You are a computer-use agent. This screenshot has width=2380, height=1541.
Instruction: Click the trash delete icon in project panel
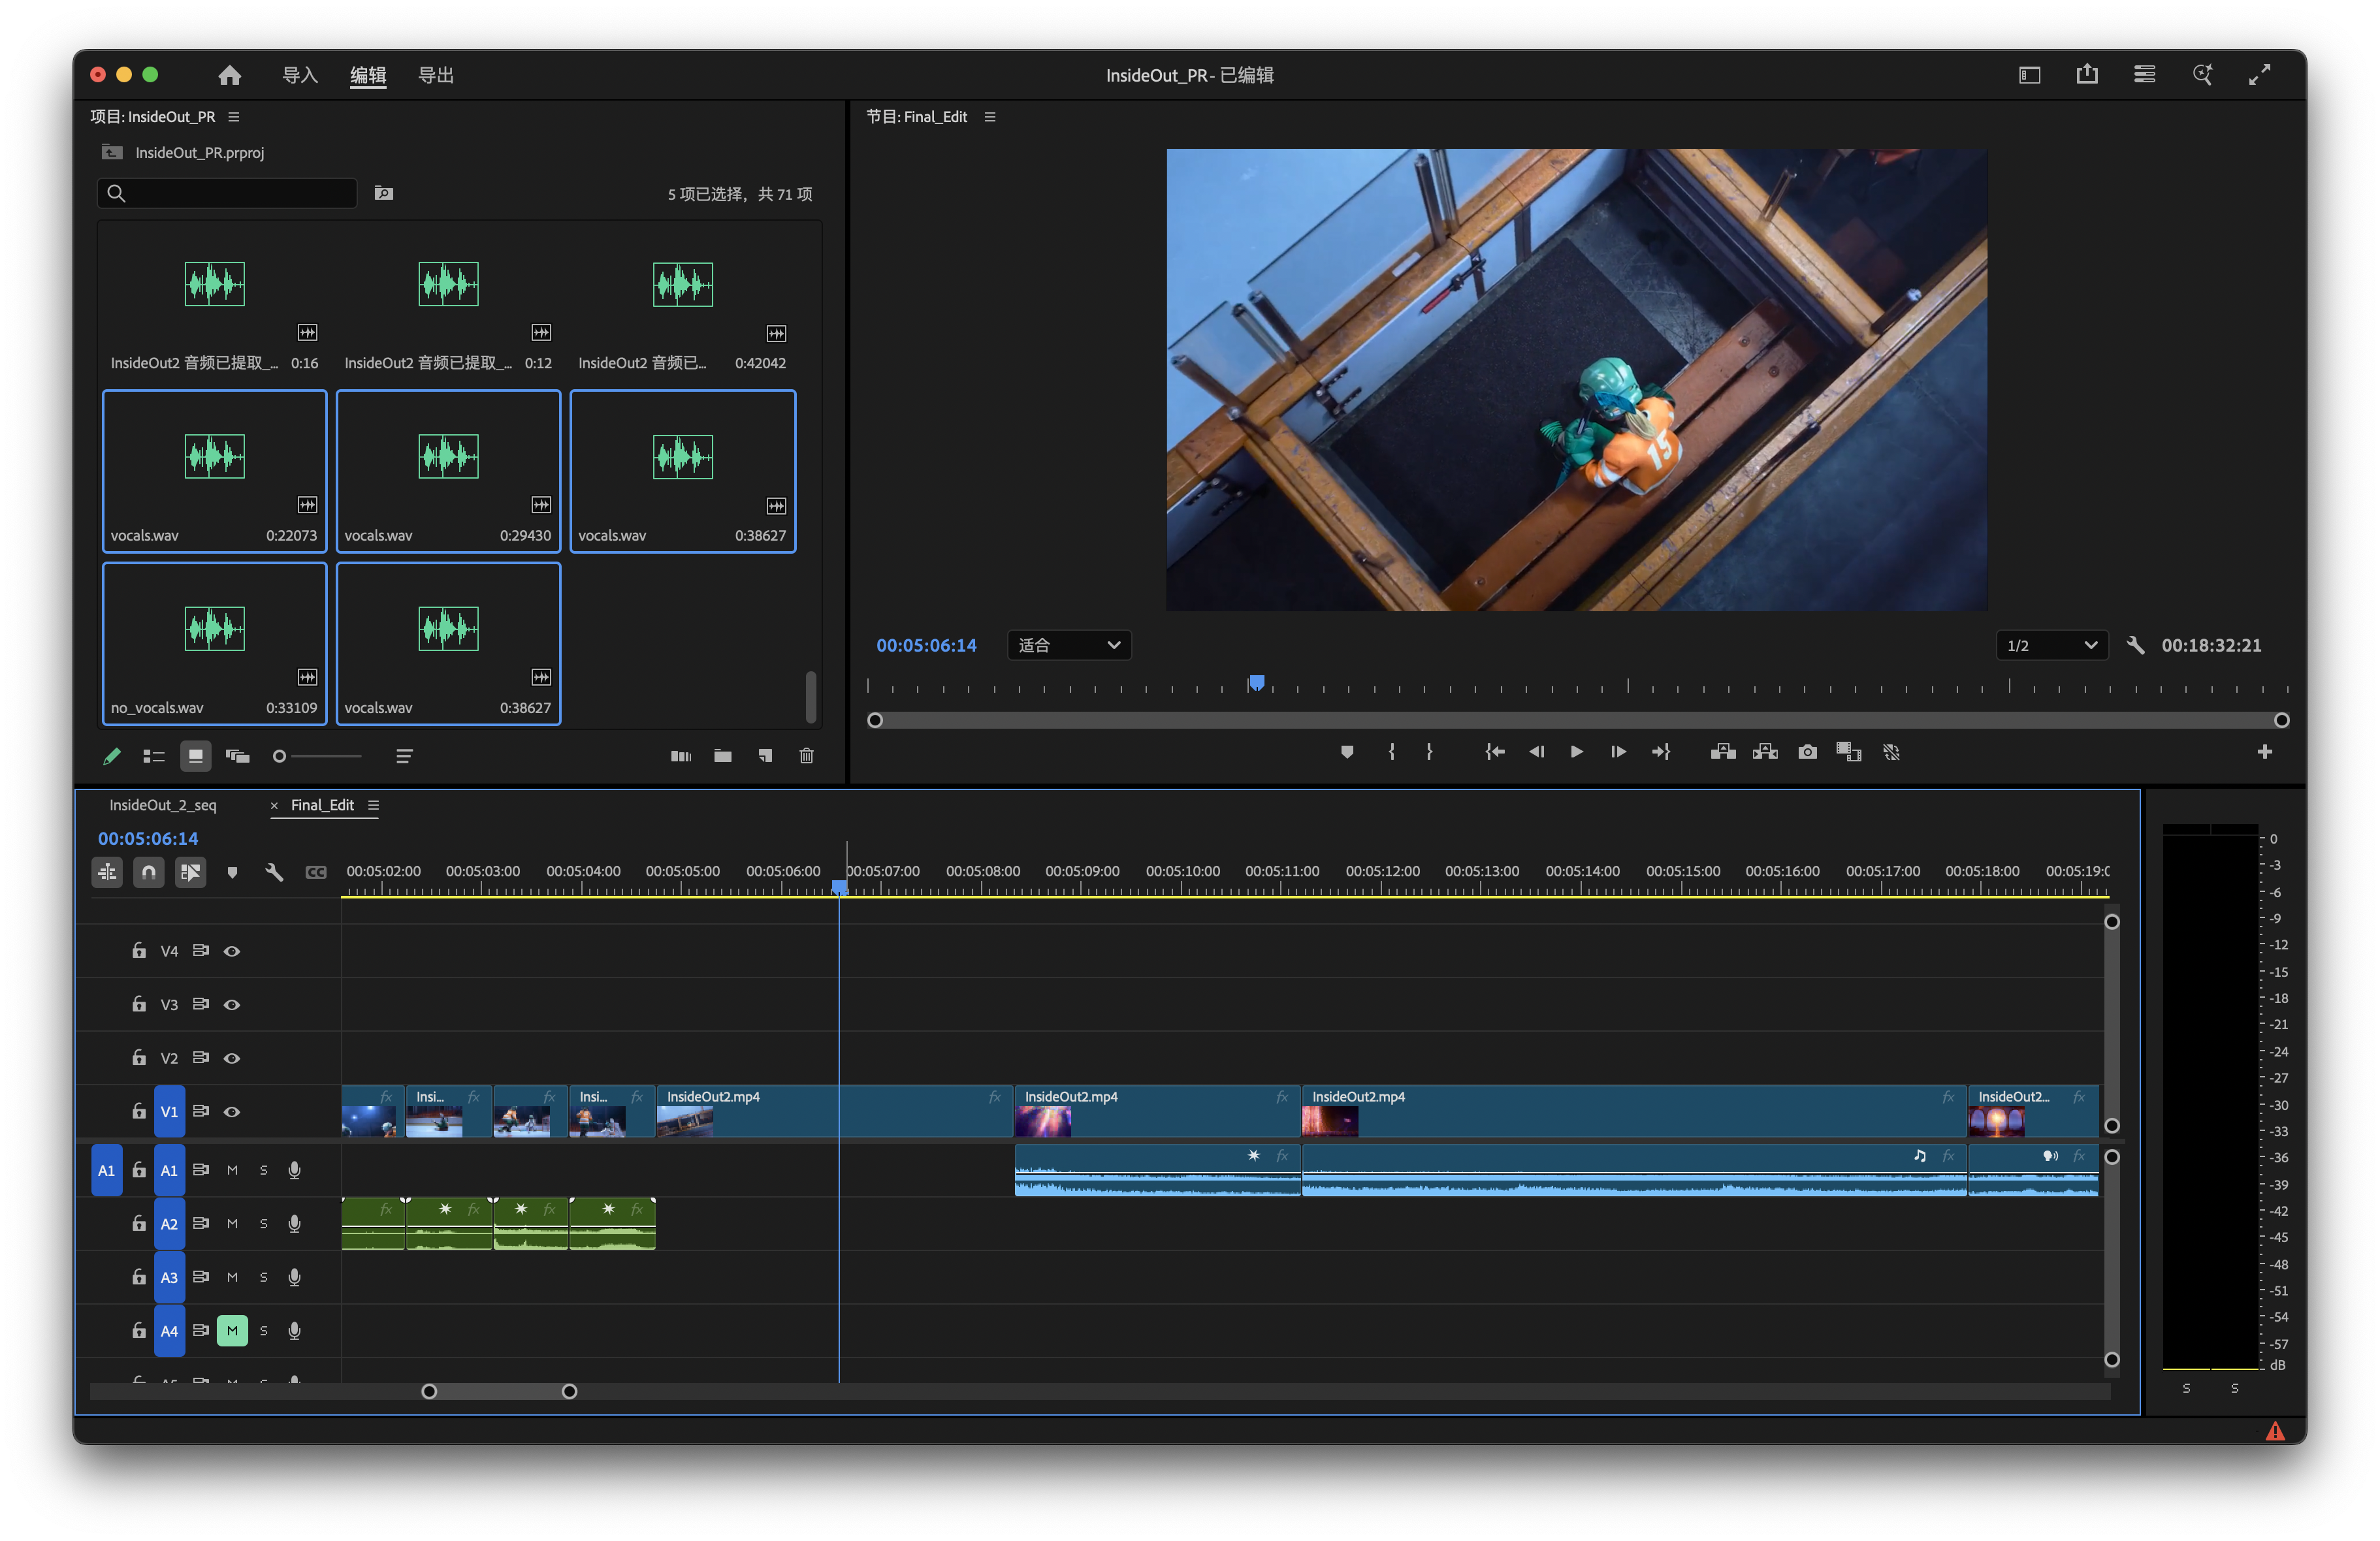(x=807, y=756)
